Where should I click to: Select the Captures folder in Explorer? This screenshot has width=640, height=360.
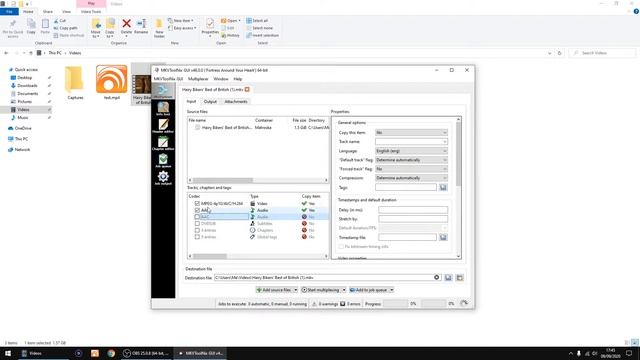click(75, 83)
